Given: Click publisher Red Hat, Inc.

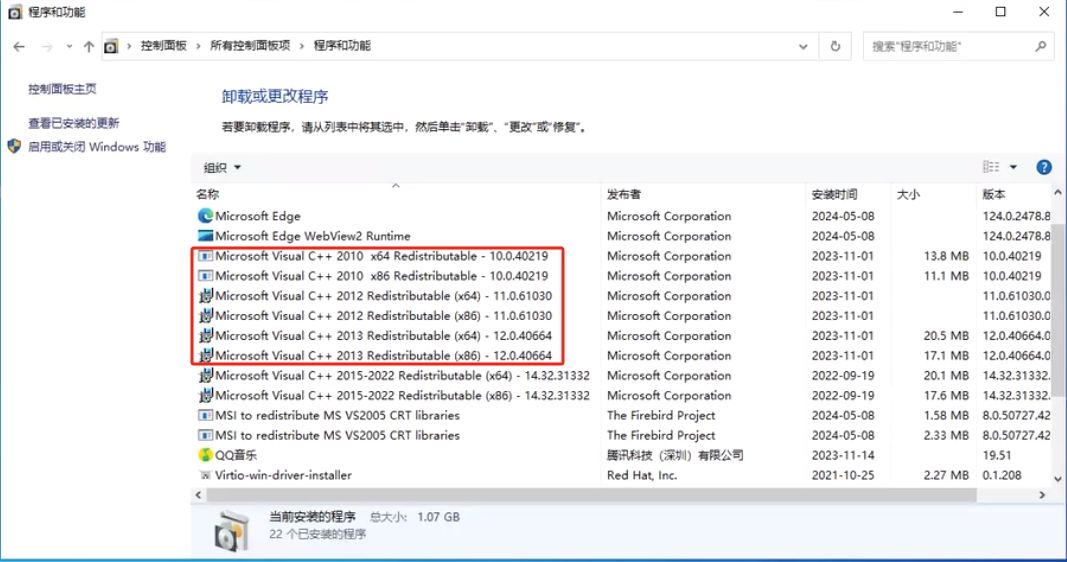Looking at the screenshot, I should 642,475.
